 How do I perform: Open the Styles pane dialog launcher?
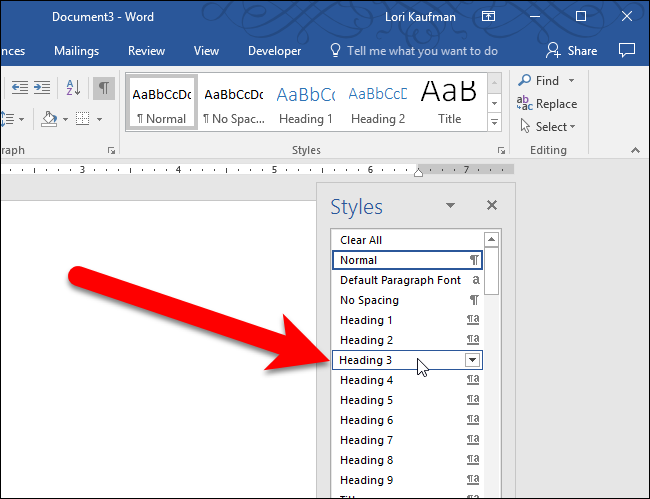point(501,151)
